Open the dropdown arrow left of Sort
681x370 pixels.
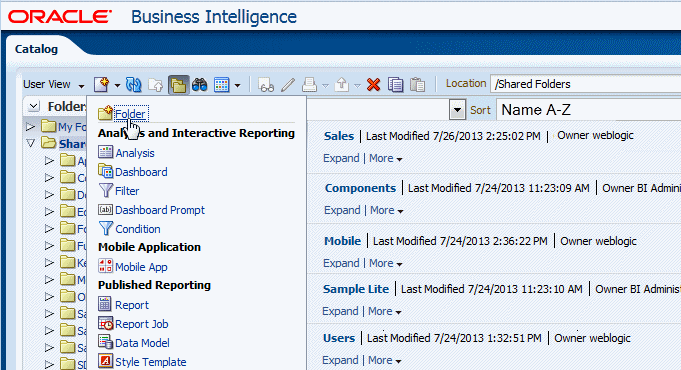tap(457, 110)
